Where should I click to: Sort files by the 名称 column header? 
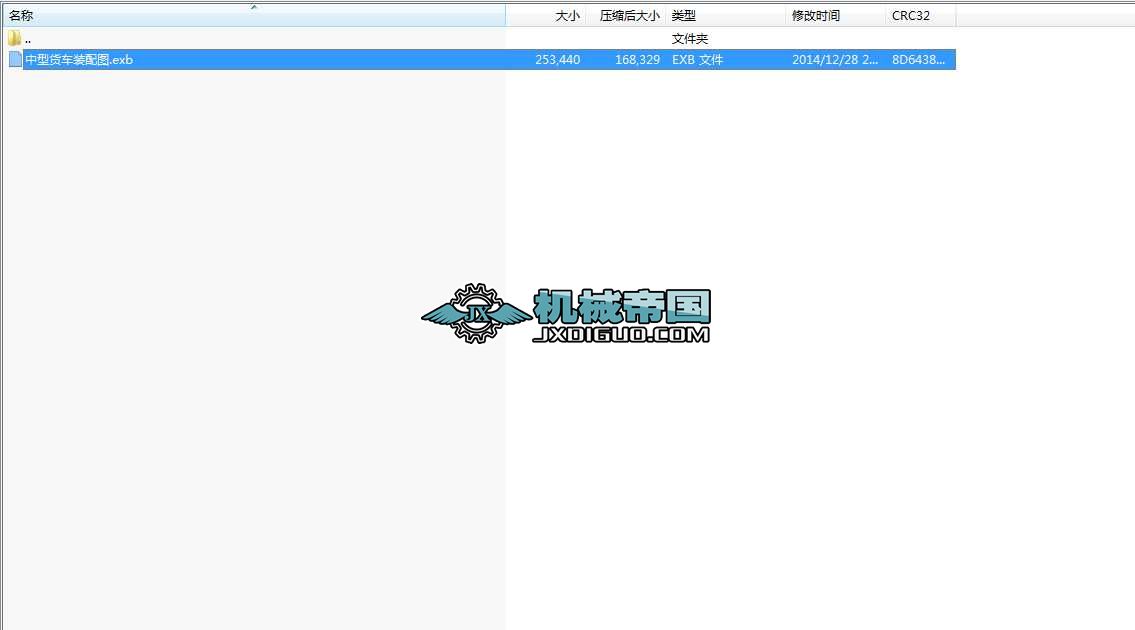[x=253, y=16]
